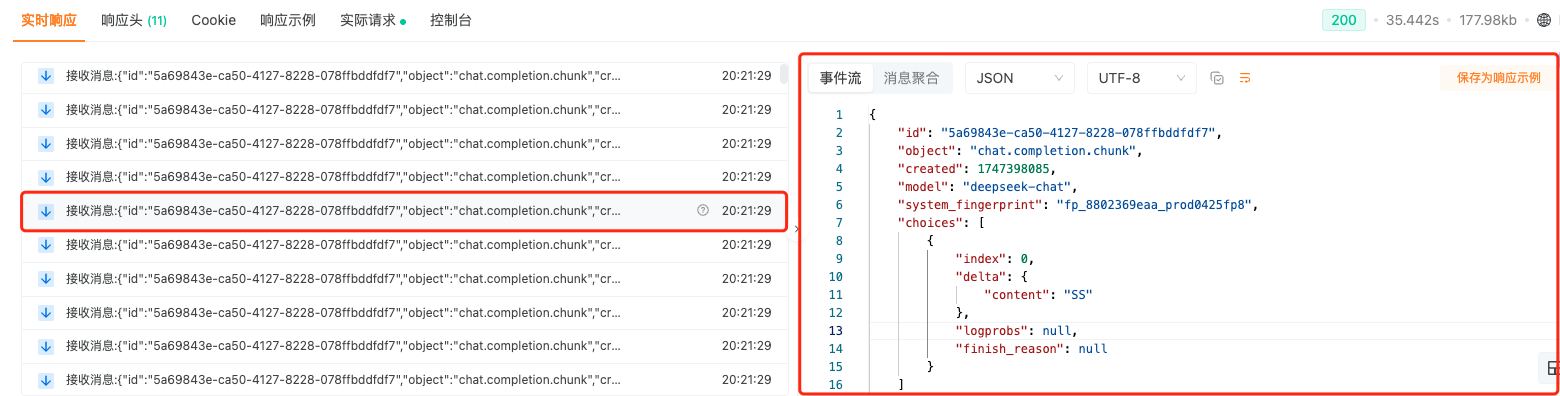The image size is (1560, 396).
Task: Click 保存为响应示例 button
Action: tap(1498, 78)
